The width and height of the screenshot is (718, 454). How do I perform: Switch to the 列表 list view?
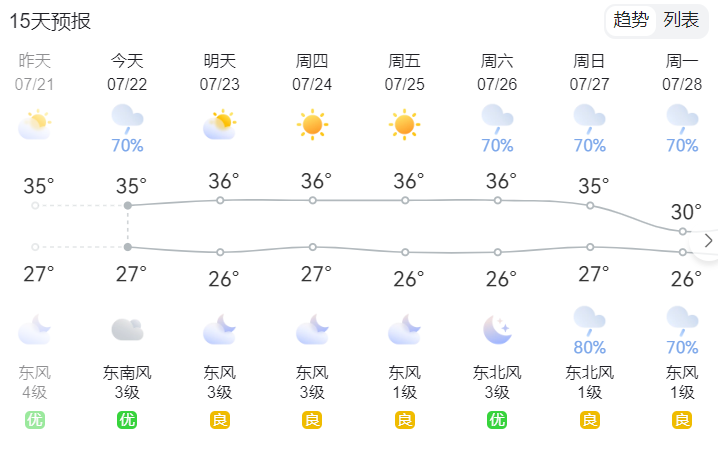(x=681, y=20)
